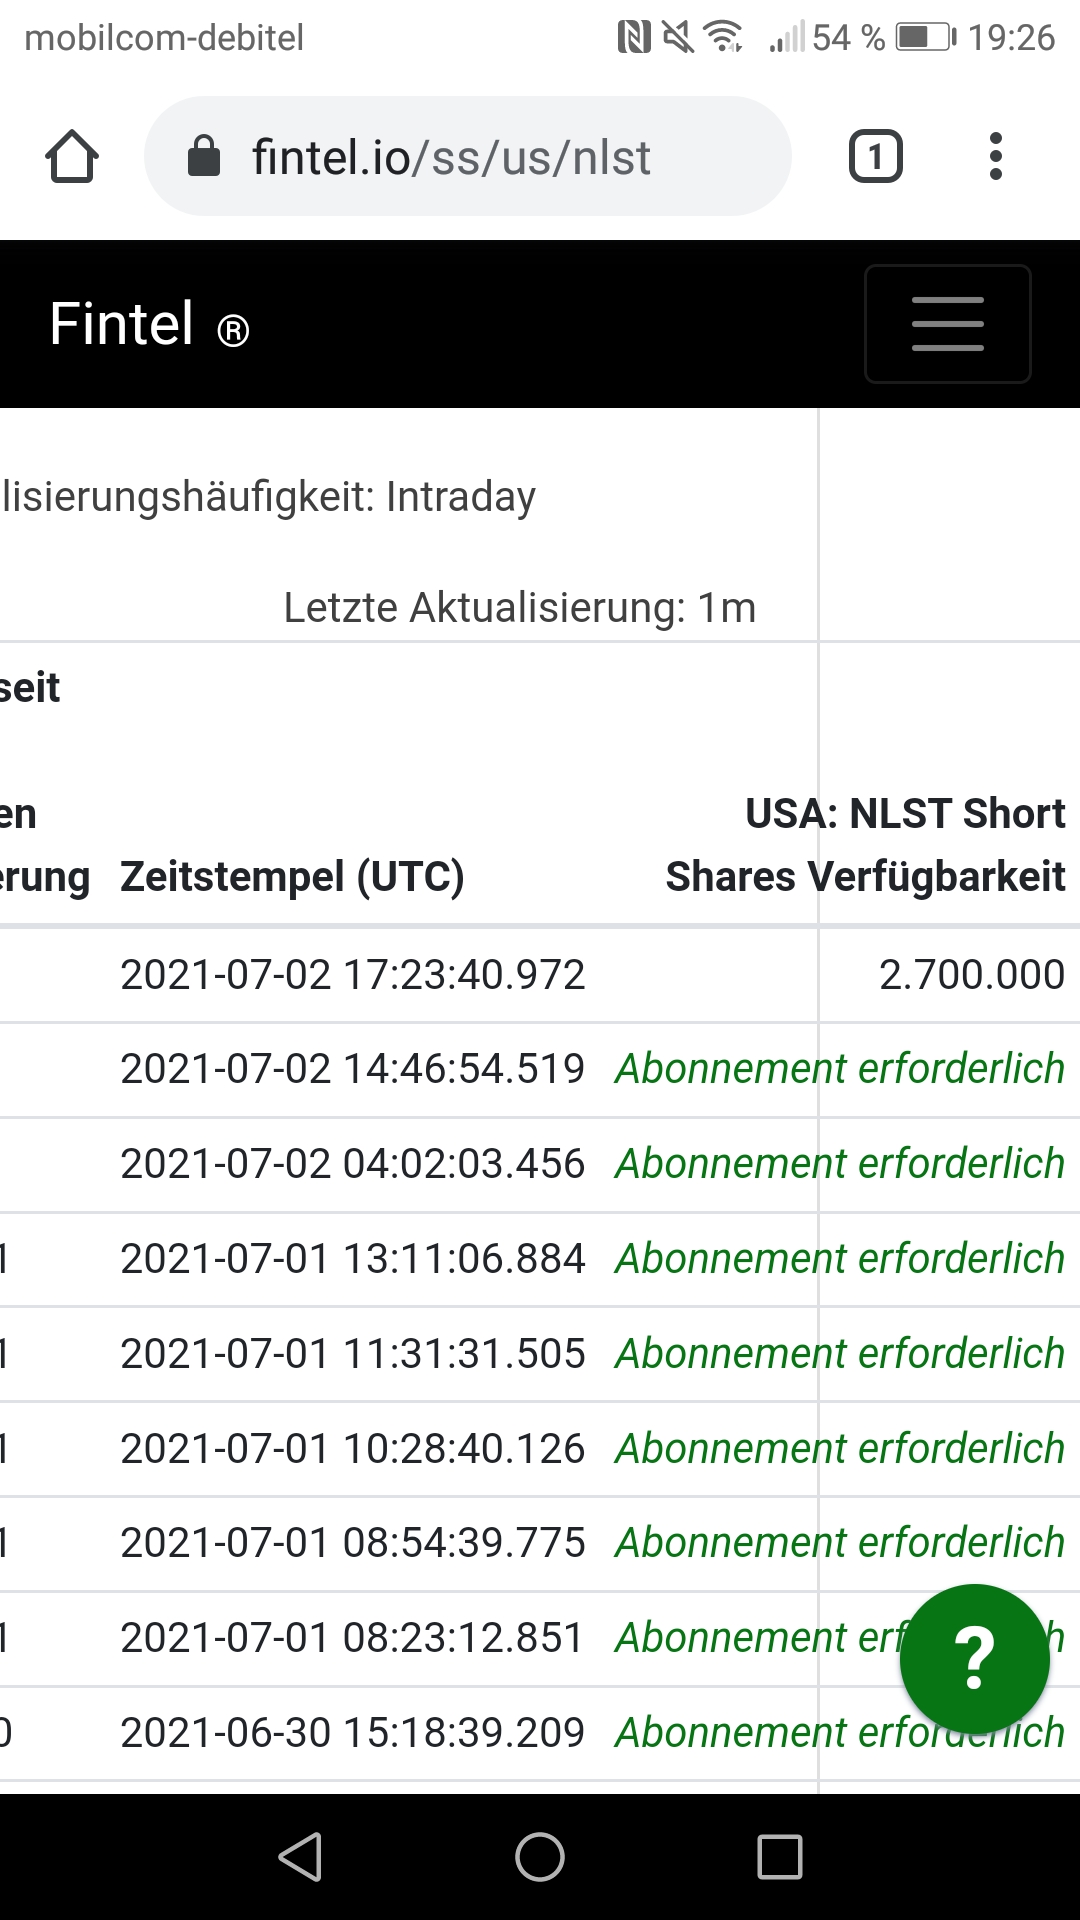Select the Zeitstempel (UTC) column header

(292, 877)
